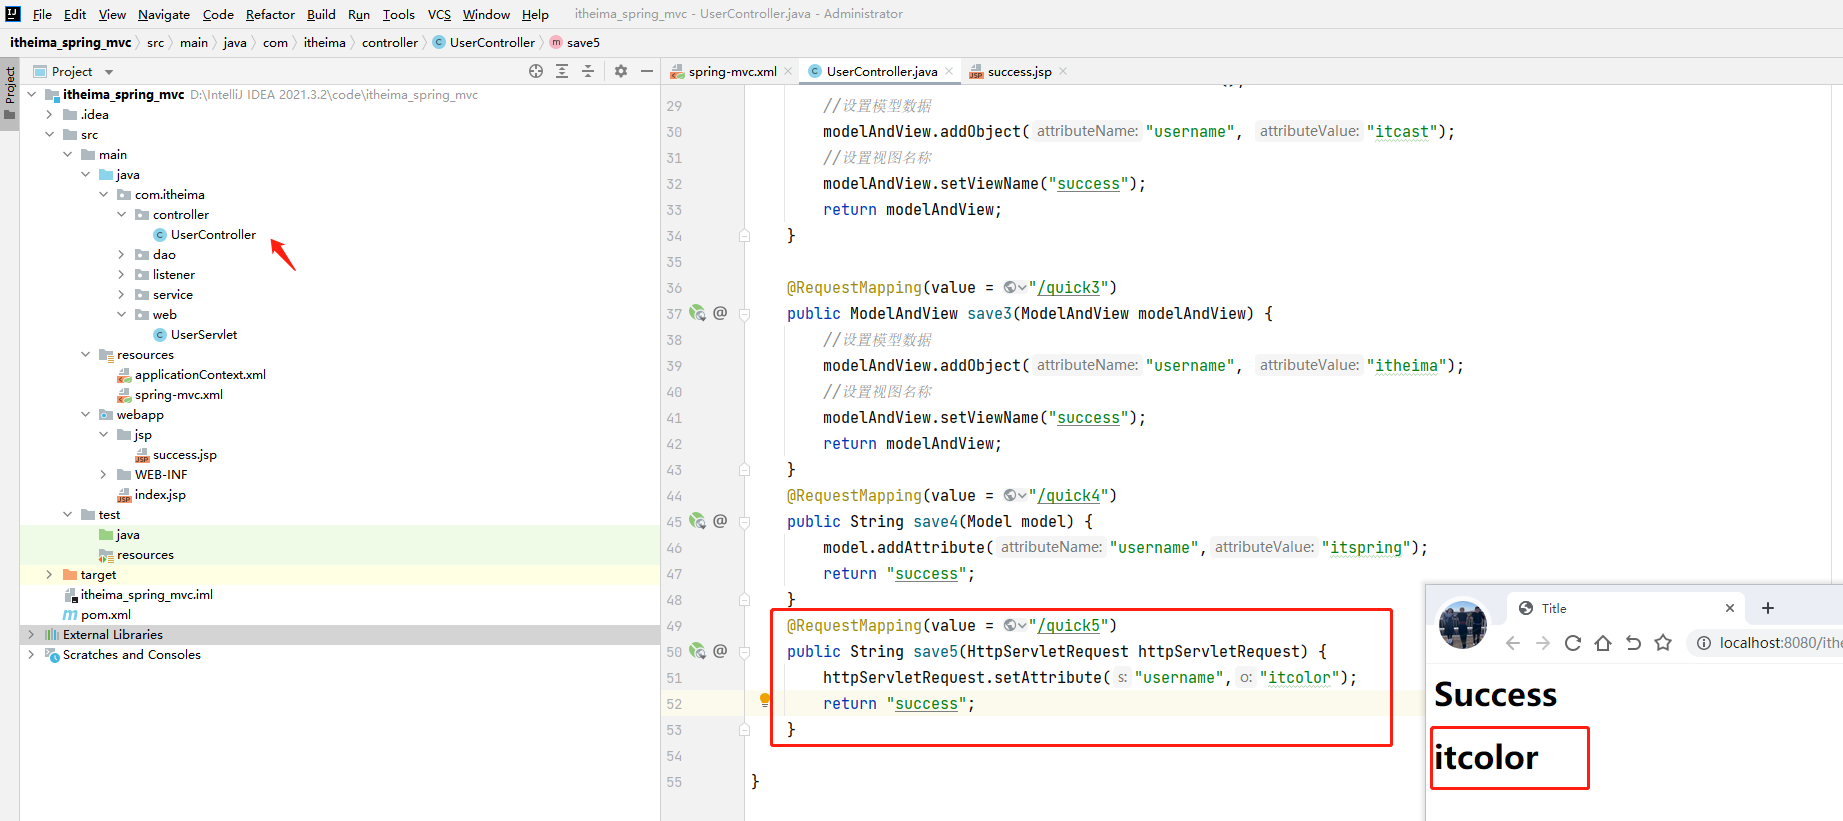Click the @ gutter mark on line 50
The height and width of the screenshot is (821, 1843).
(x=720, y=651)
